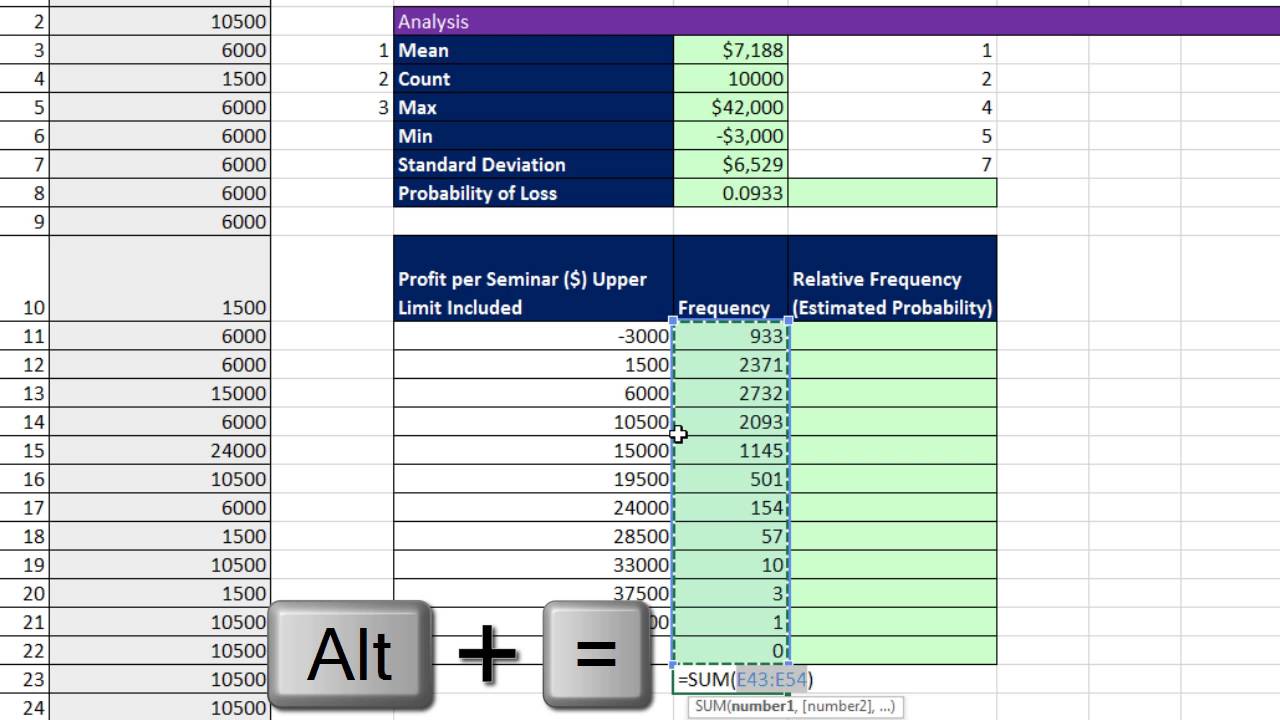Click the count value 10000

[731, 79]
